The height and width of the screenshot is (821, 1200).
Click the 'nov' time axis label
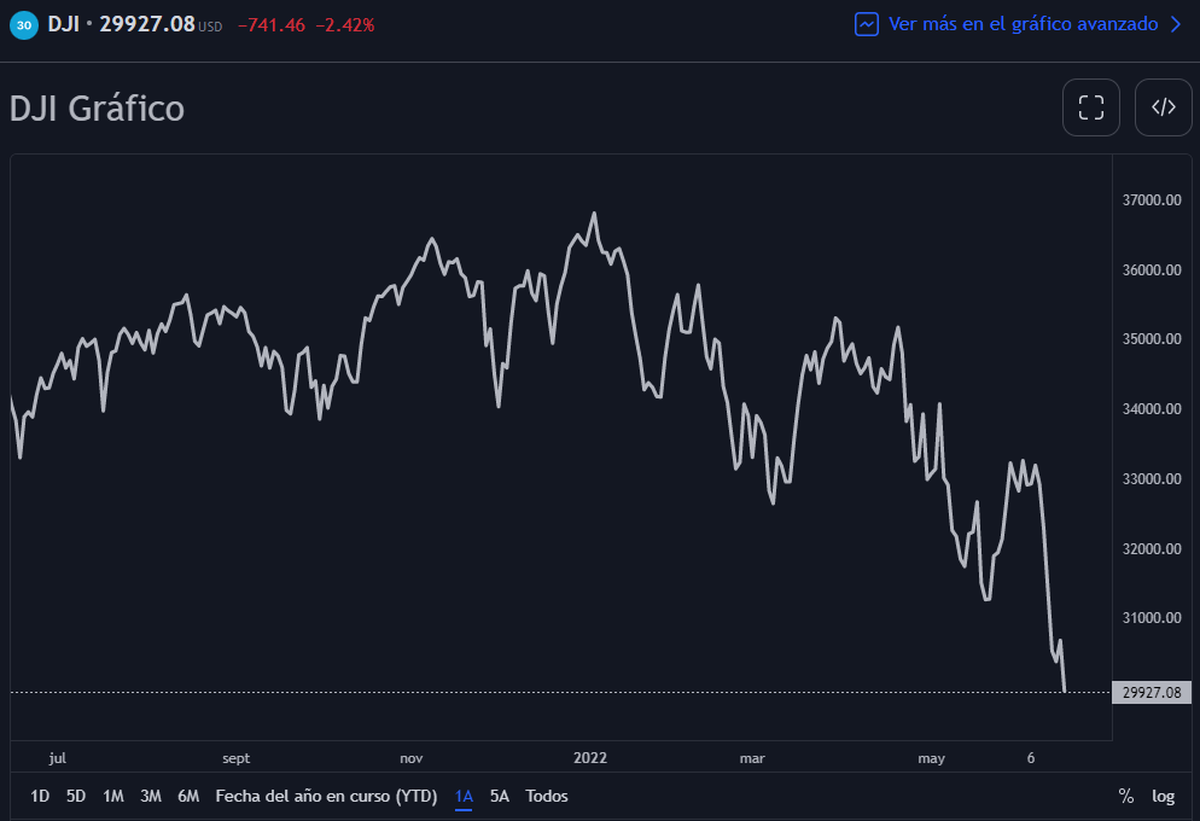(x=411, y=758)
